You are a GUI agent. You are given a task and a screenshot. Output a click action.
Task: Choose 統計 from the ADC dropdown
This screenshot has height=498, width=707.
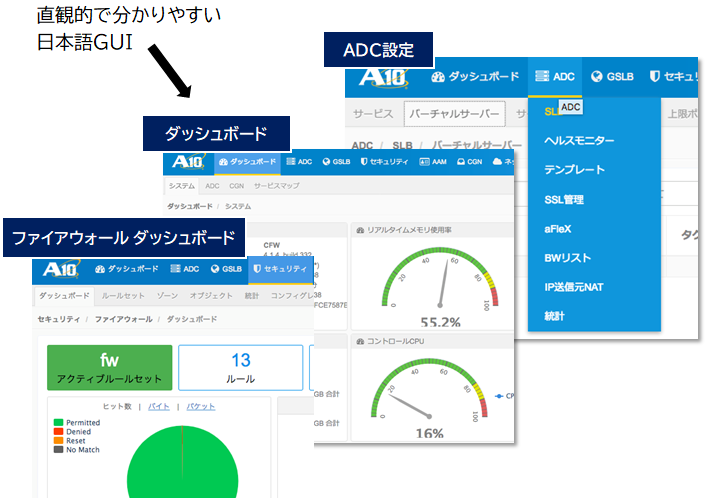click(554, 316)
